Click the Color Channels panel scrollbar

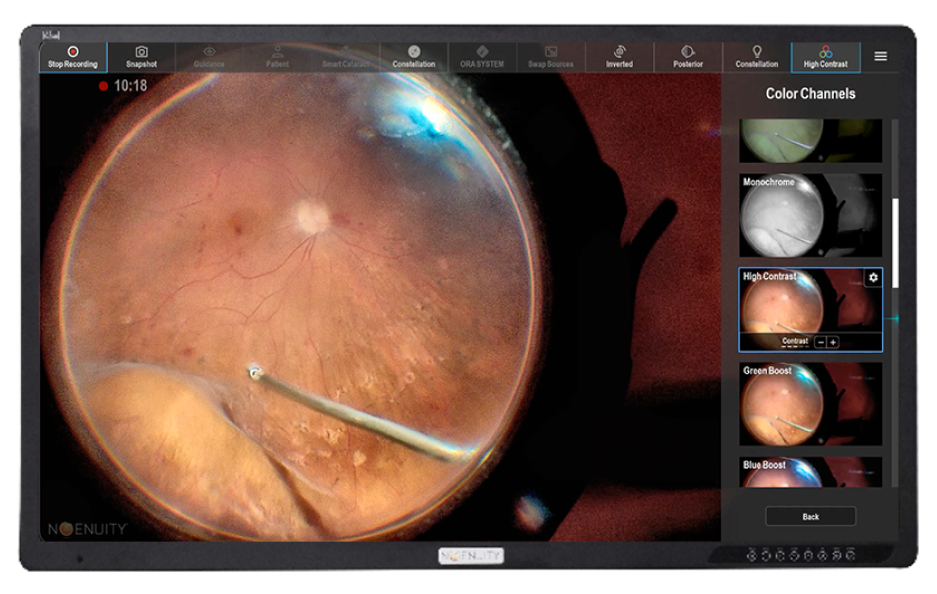coord(895,242)
